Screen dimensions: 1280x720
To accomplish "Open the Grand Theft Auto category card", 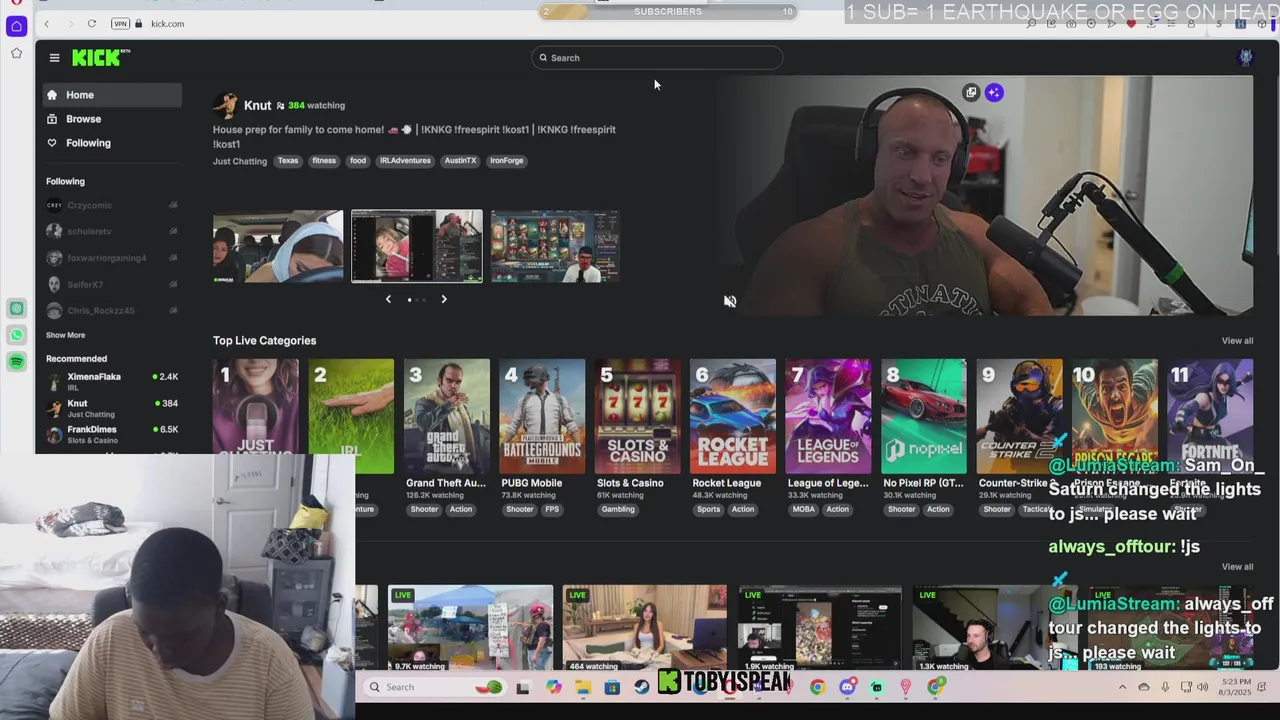I will pyautogui.click(x=447, y=416).
